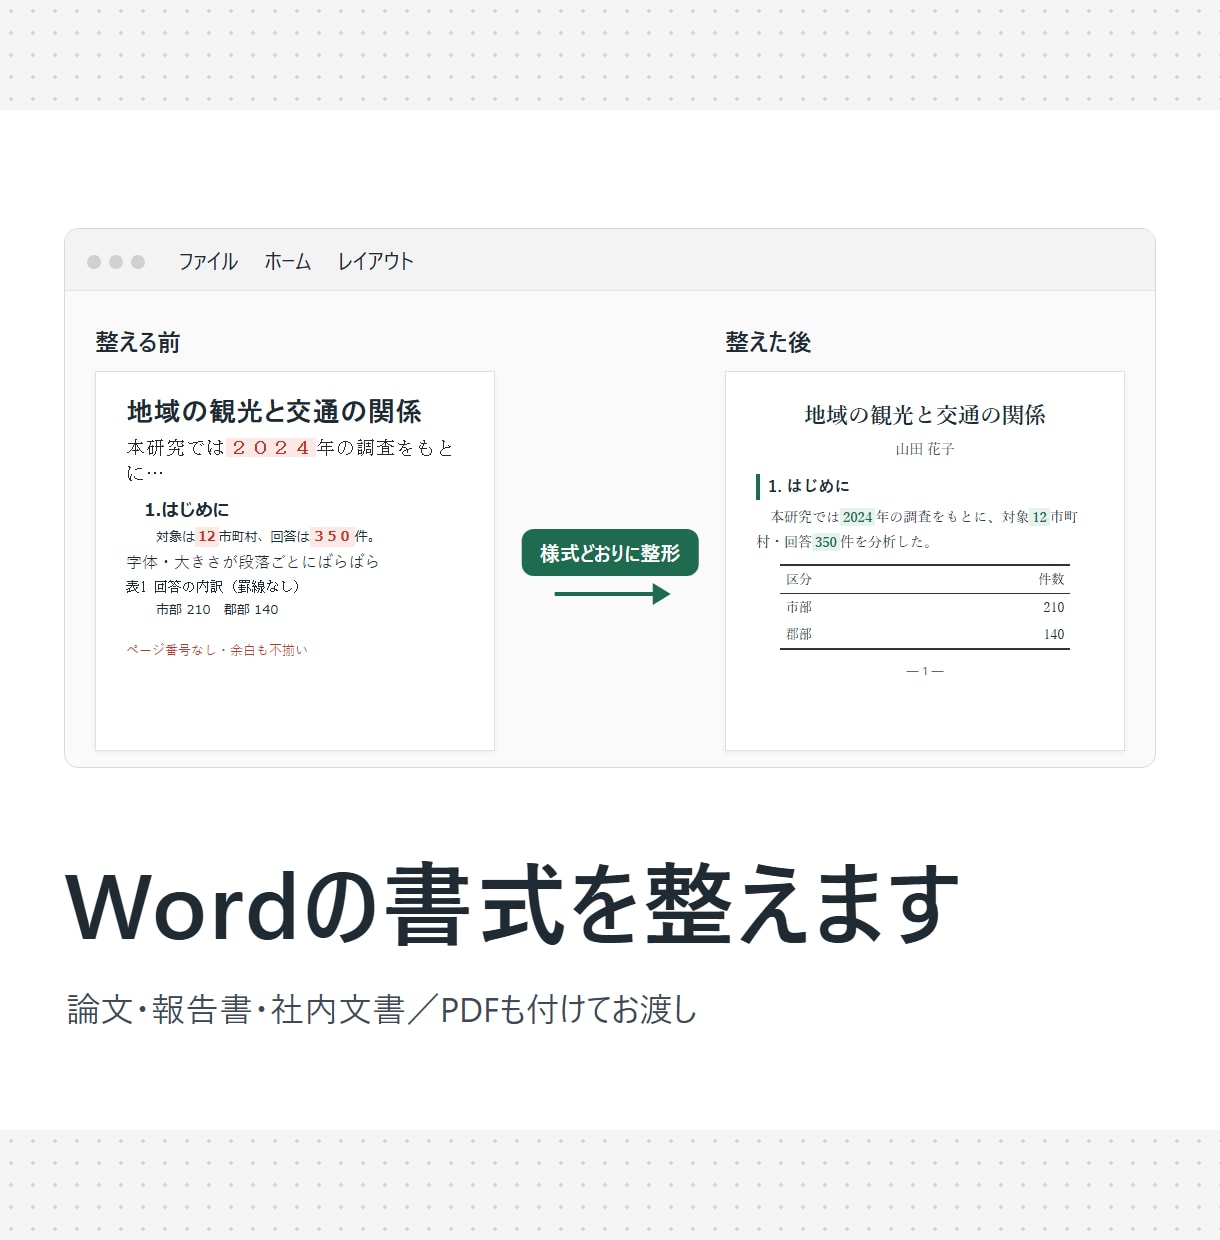Image resolution: width=1220 pixels, height=1240 pixels.
Task: Click the subtitle 論文・報告書・社内文書／PDFも付けてお渡し
Action: 382,1009
